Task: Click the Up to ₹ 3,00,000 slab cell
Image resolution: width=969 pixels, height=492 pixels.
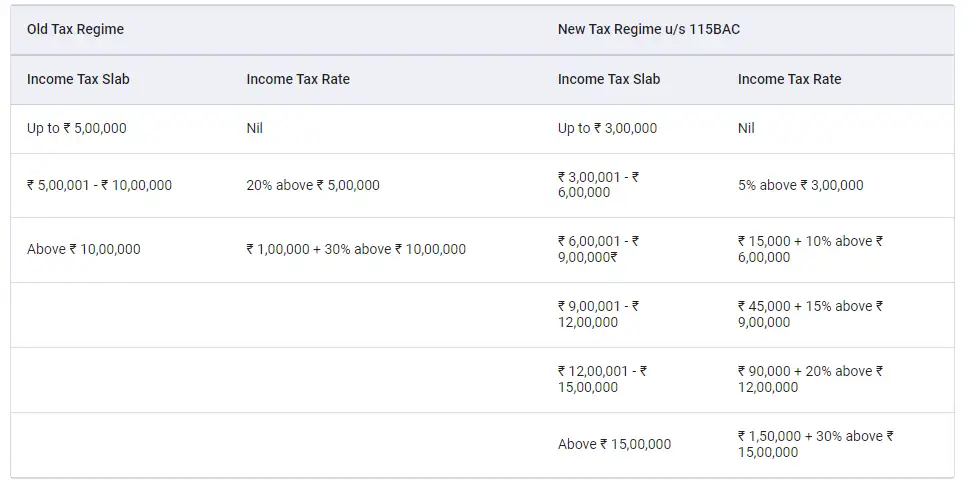Action: 607,128
